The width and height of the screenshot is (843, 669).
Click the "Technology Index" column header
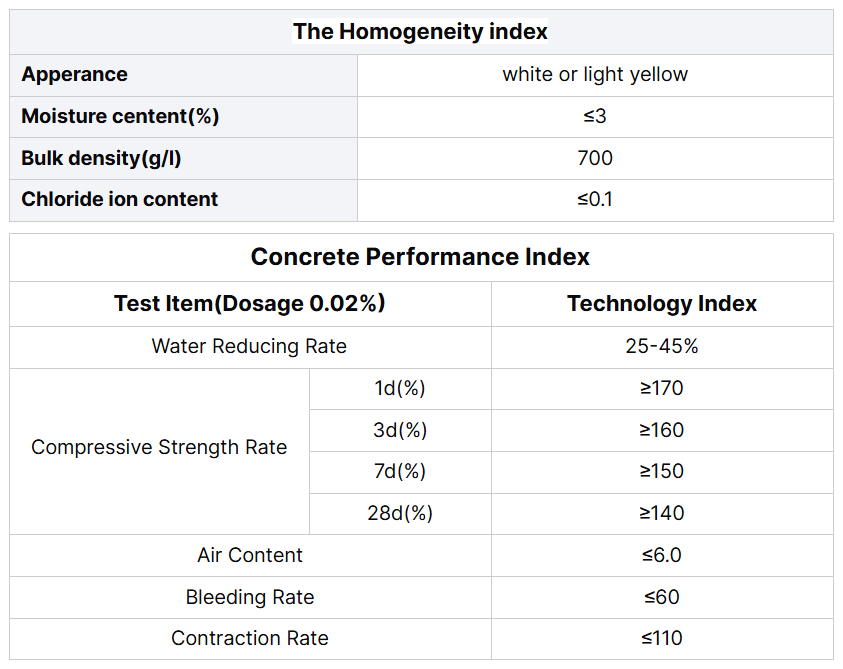pos(662,303)
